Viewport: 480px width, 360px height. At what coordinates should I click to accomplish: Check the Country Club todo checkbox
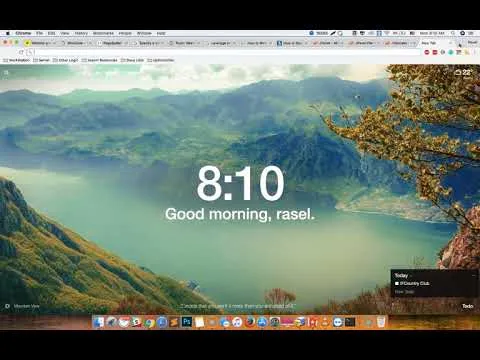[x=397, y=283]
